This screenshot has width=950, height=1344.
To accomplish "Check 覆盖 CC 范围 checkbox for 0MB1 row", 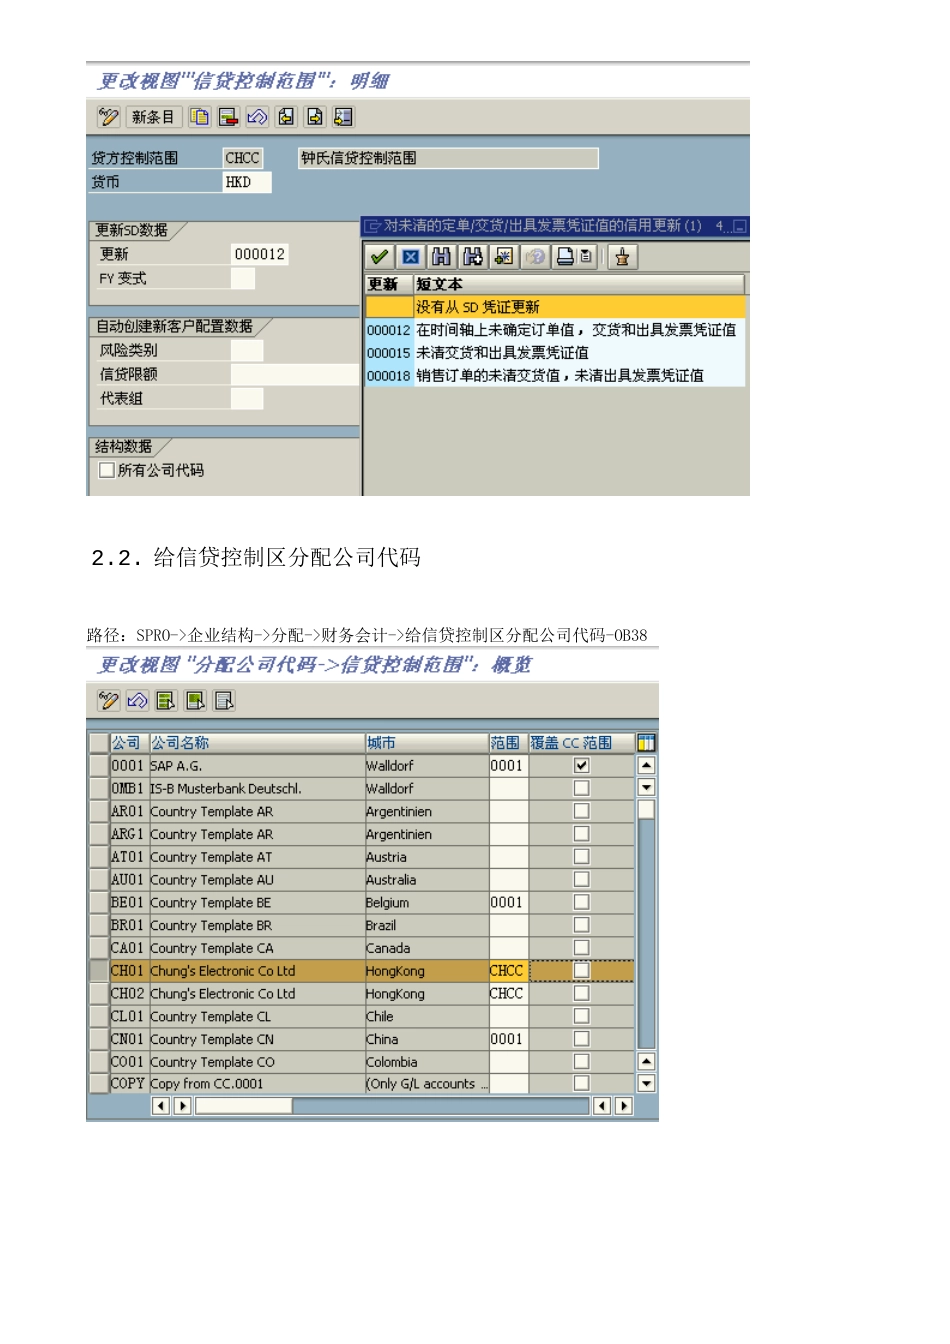I will pos(581,788).
